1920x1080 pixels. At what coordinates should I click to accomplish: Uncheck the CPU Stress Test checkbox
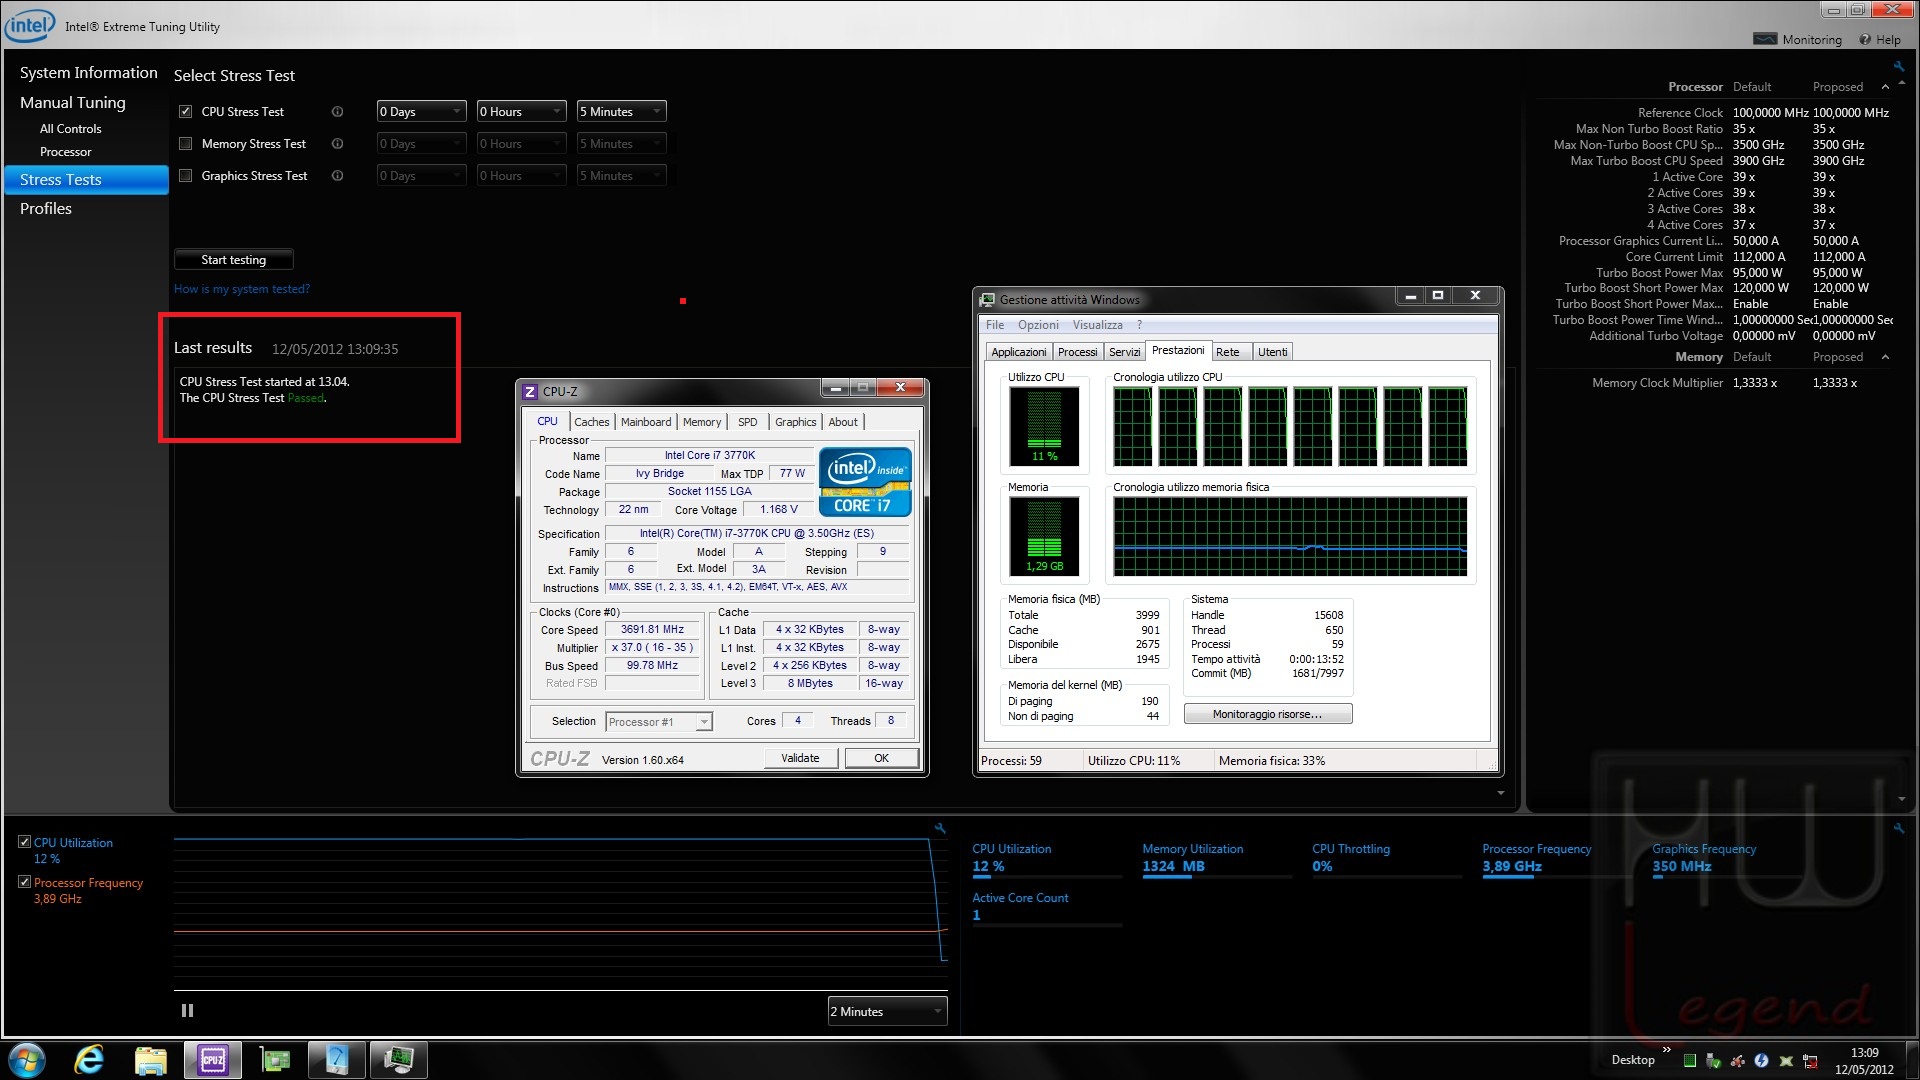point(185,112)
